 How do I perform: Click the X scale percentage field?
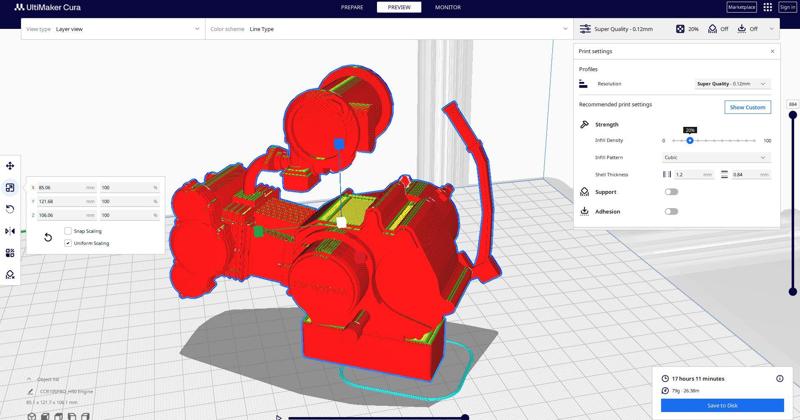point(130,188)
